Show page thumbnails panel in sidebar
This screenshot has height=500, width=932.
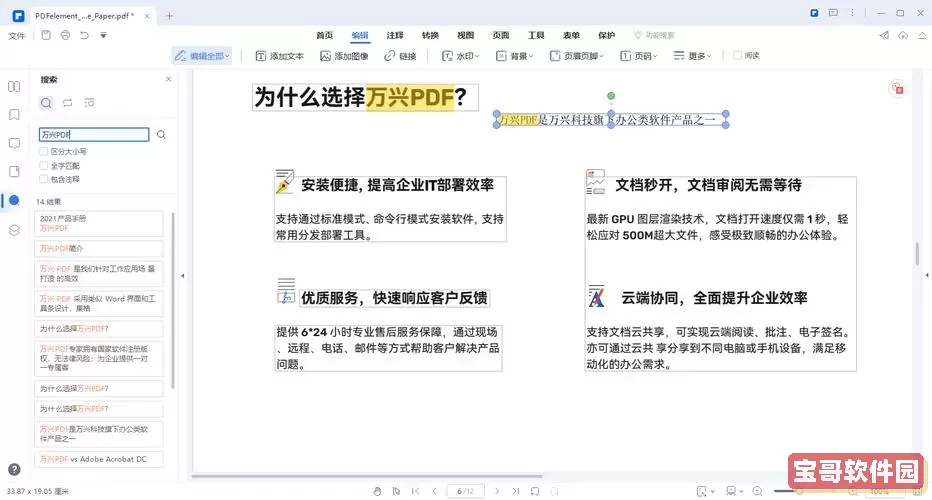14,87
